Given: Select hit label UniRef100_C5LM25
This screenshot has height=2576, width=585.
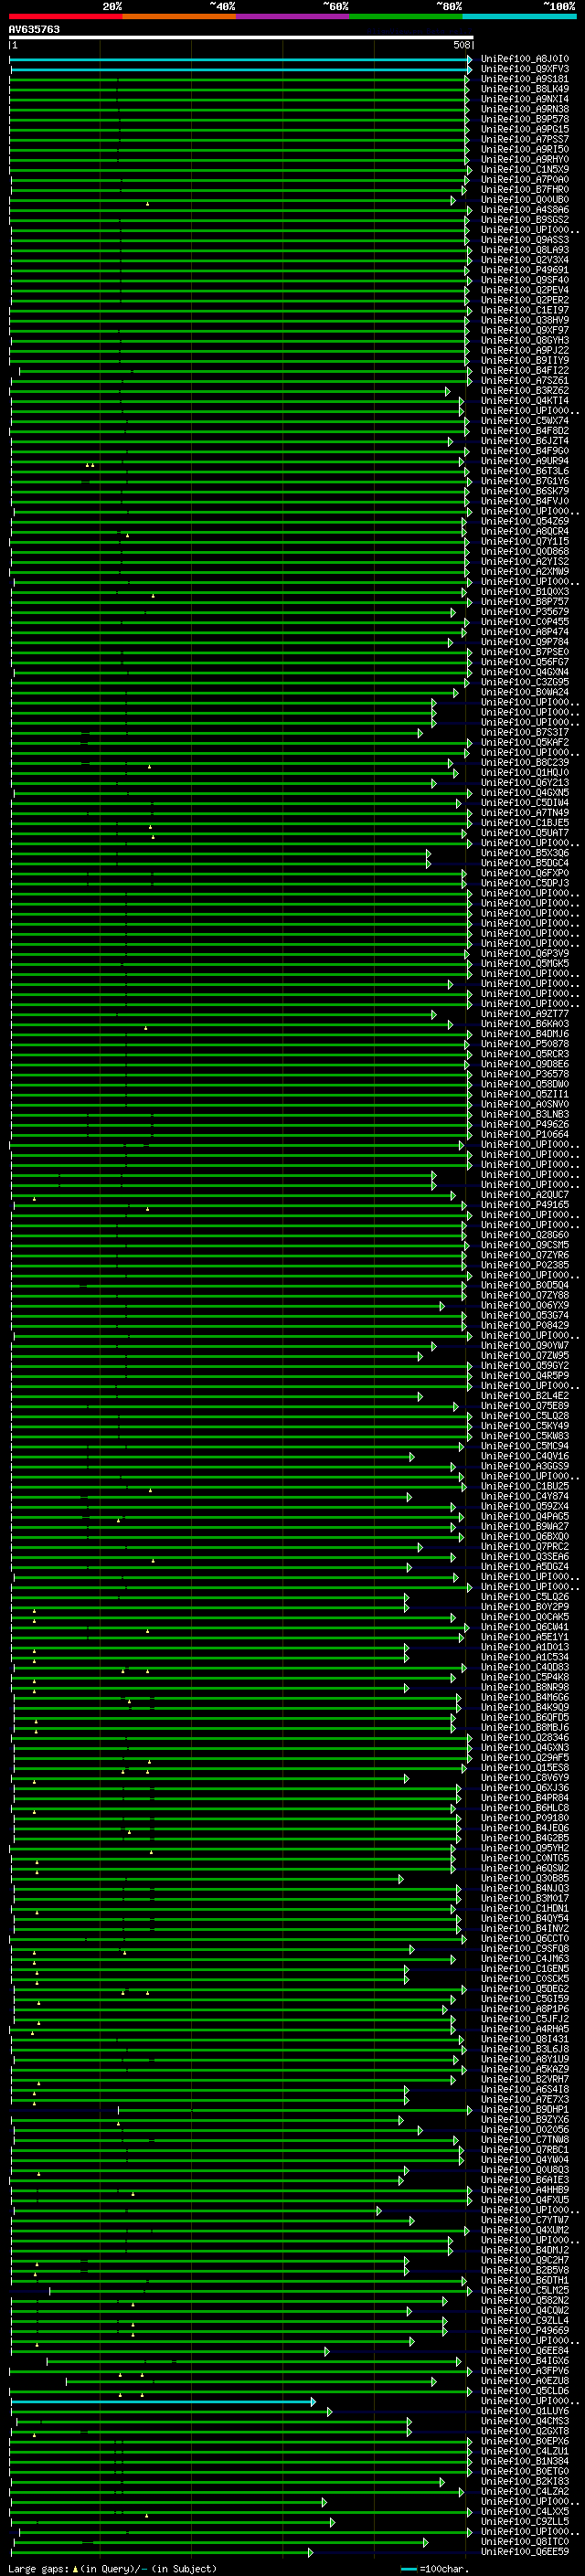Looking at the screenshot, I should point(525,2291).
